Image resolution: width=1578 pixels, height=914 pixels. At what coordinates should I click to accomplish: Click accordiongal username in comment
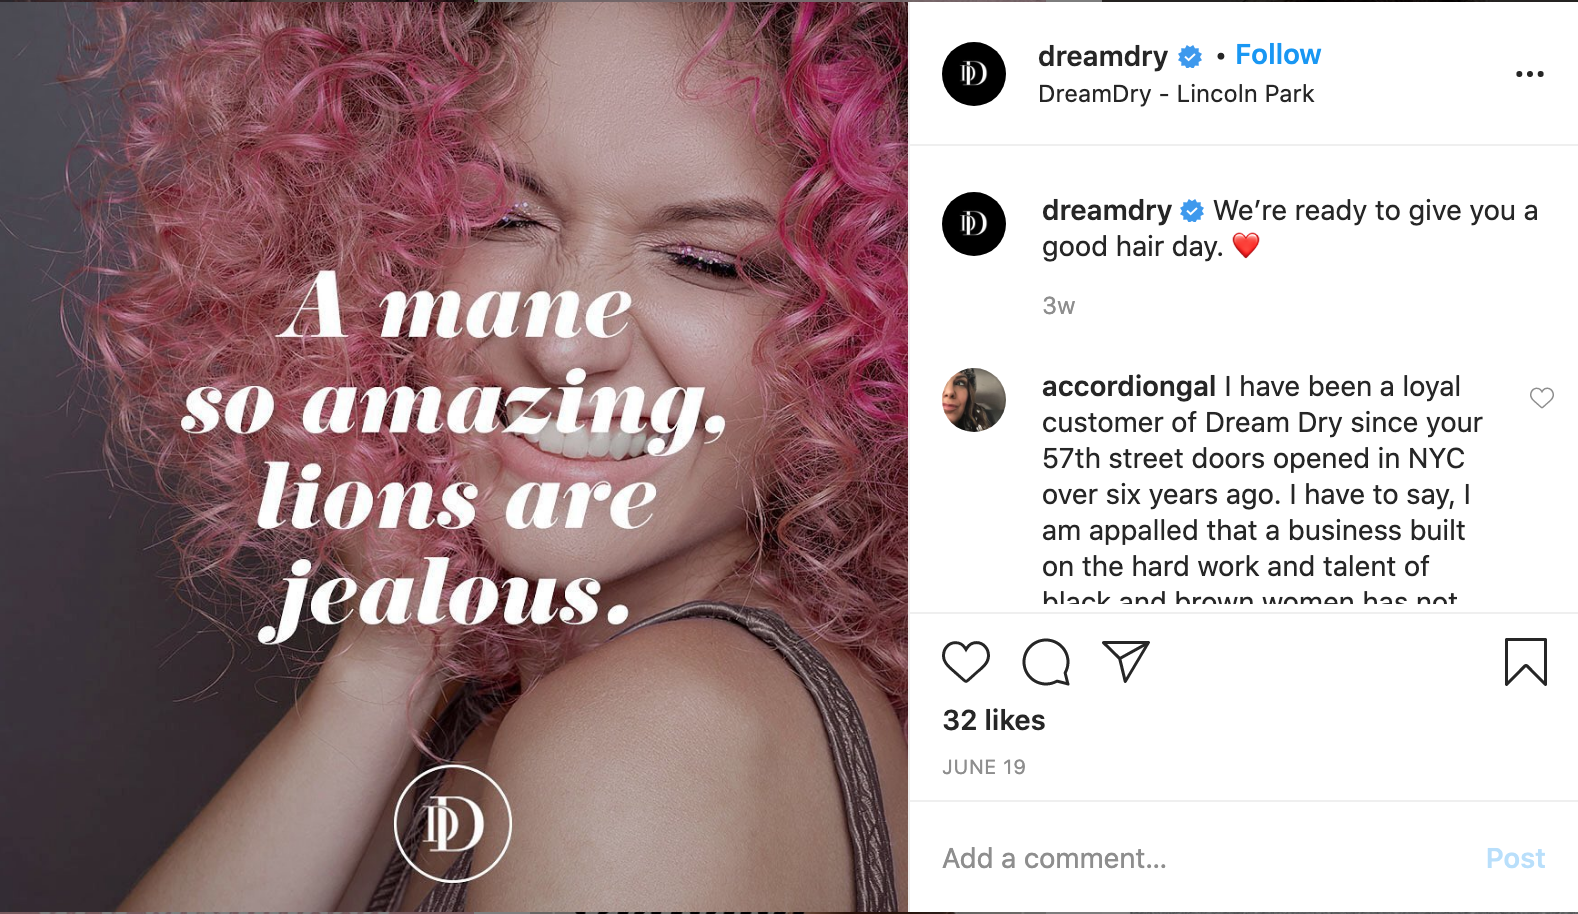click(x=1128, y=387)
